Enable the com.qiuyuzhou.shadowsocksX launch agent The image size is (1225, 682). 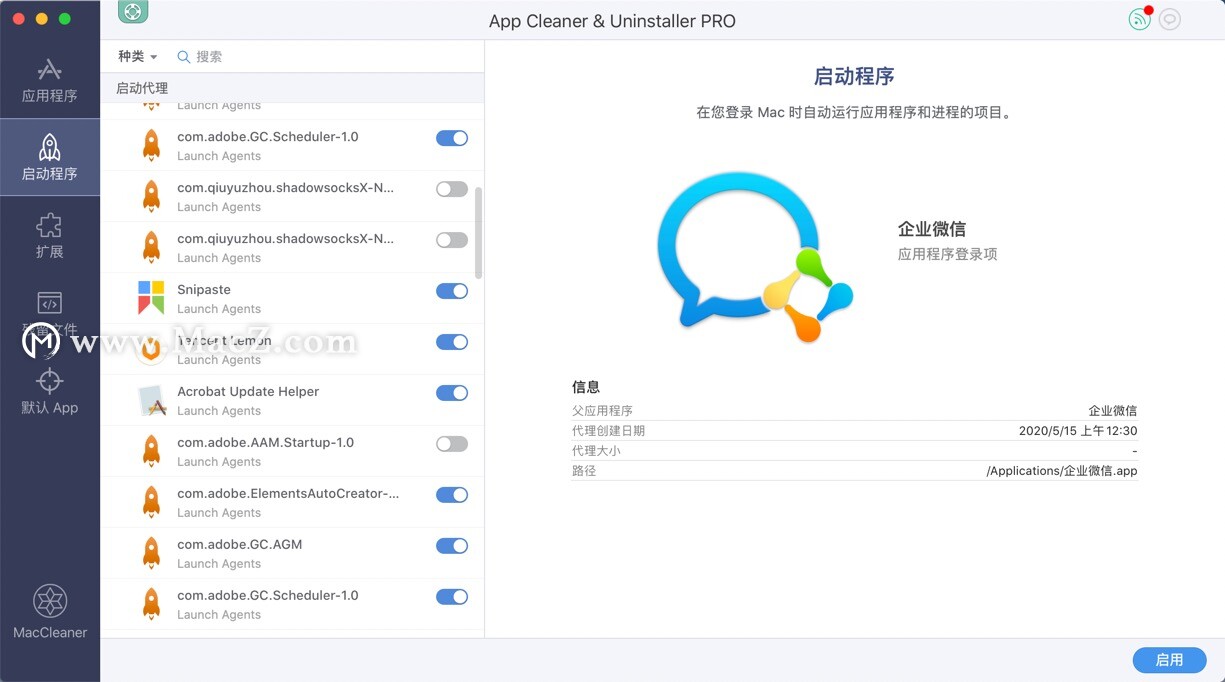(x=451, y=190)
